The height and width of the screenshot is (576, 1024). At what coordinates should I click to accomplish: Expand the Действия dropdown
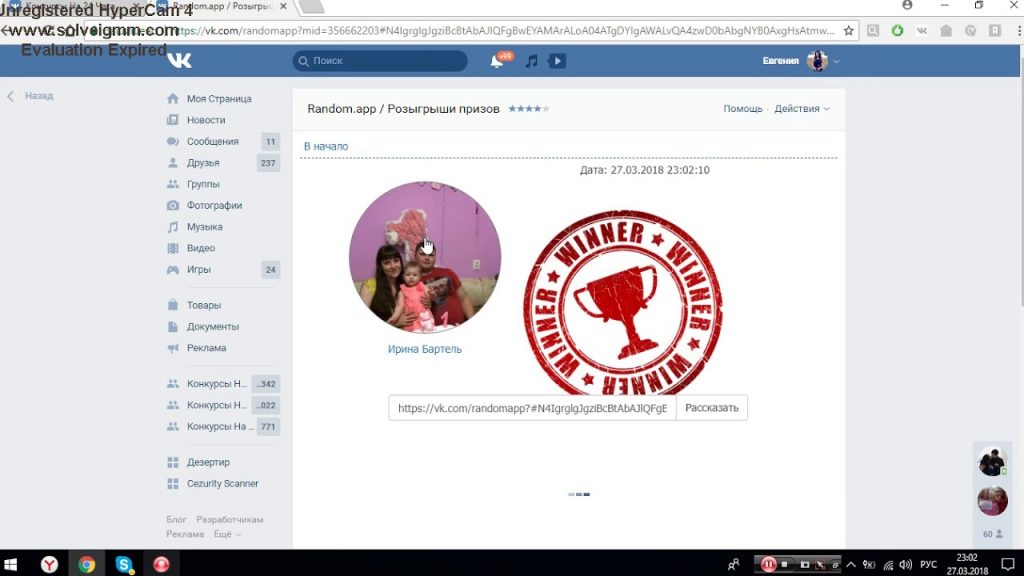click(801, 109)
